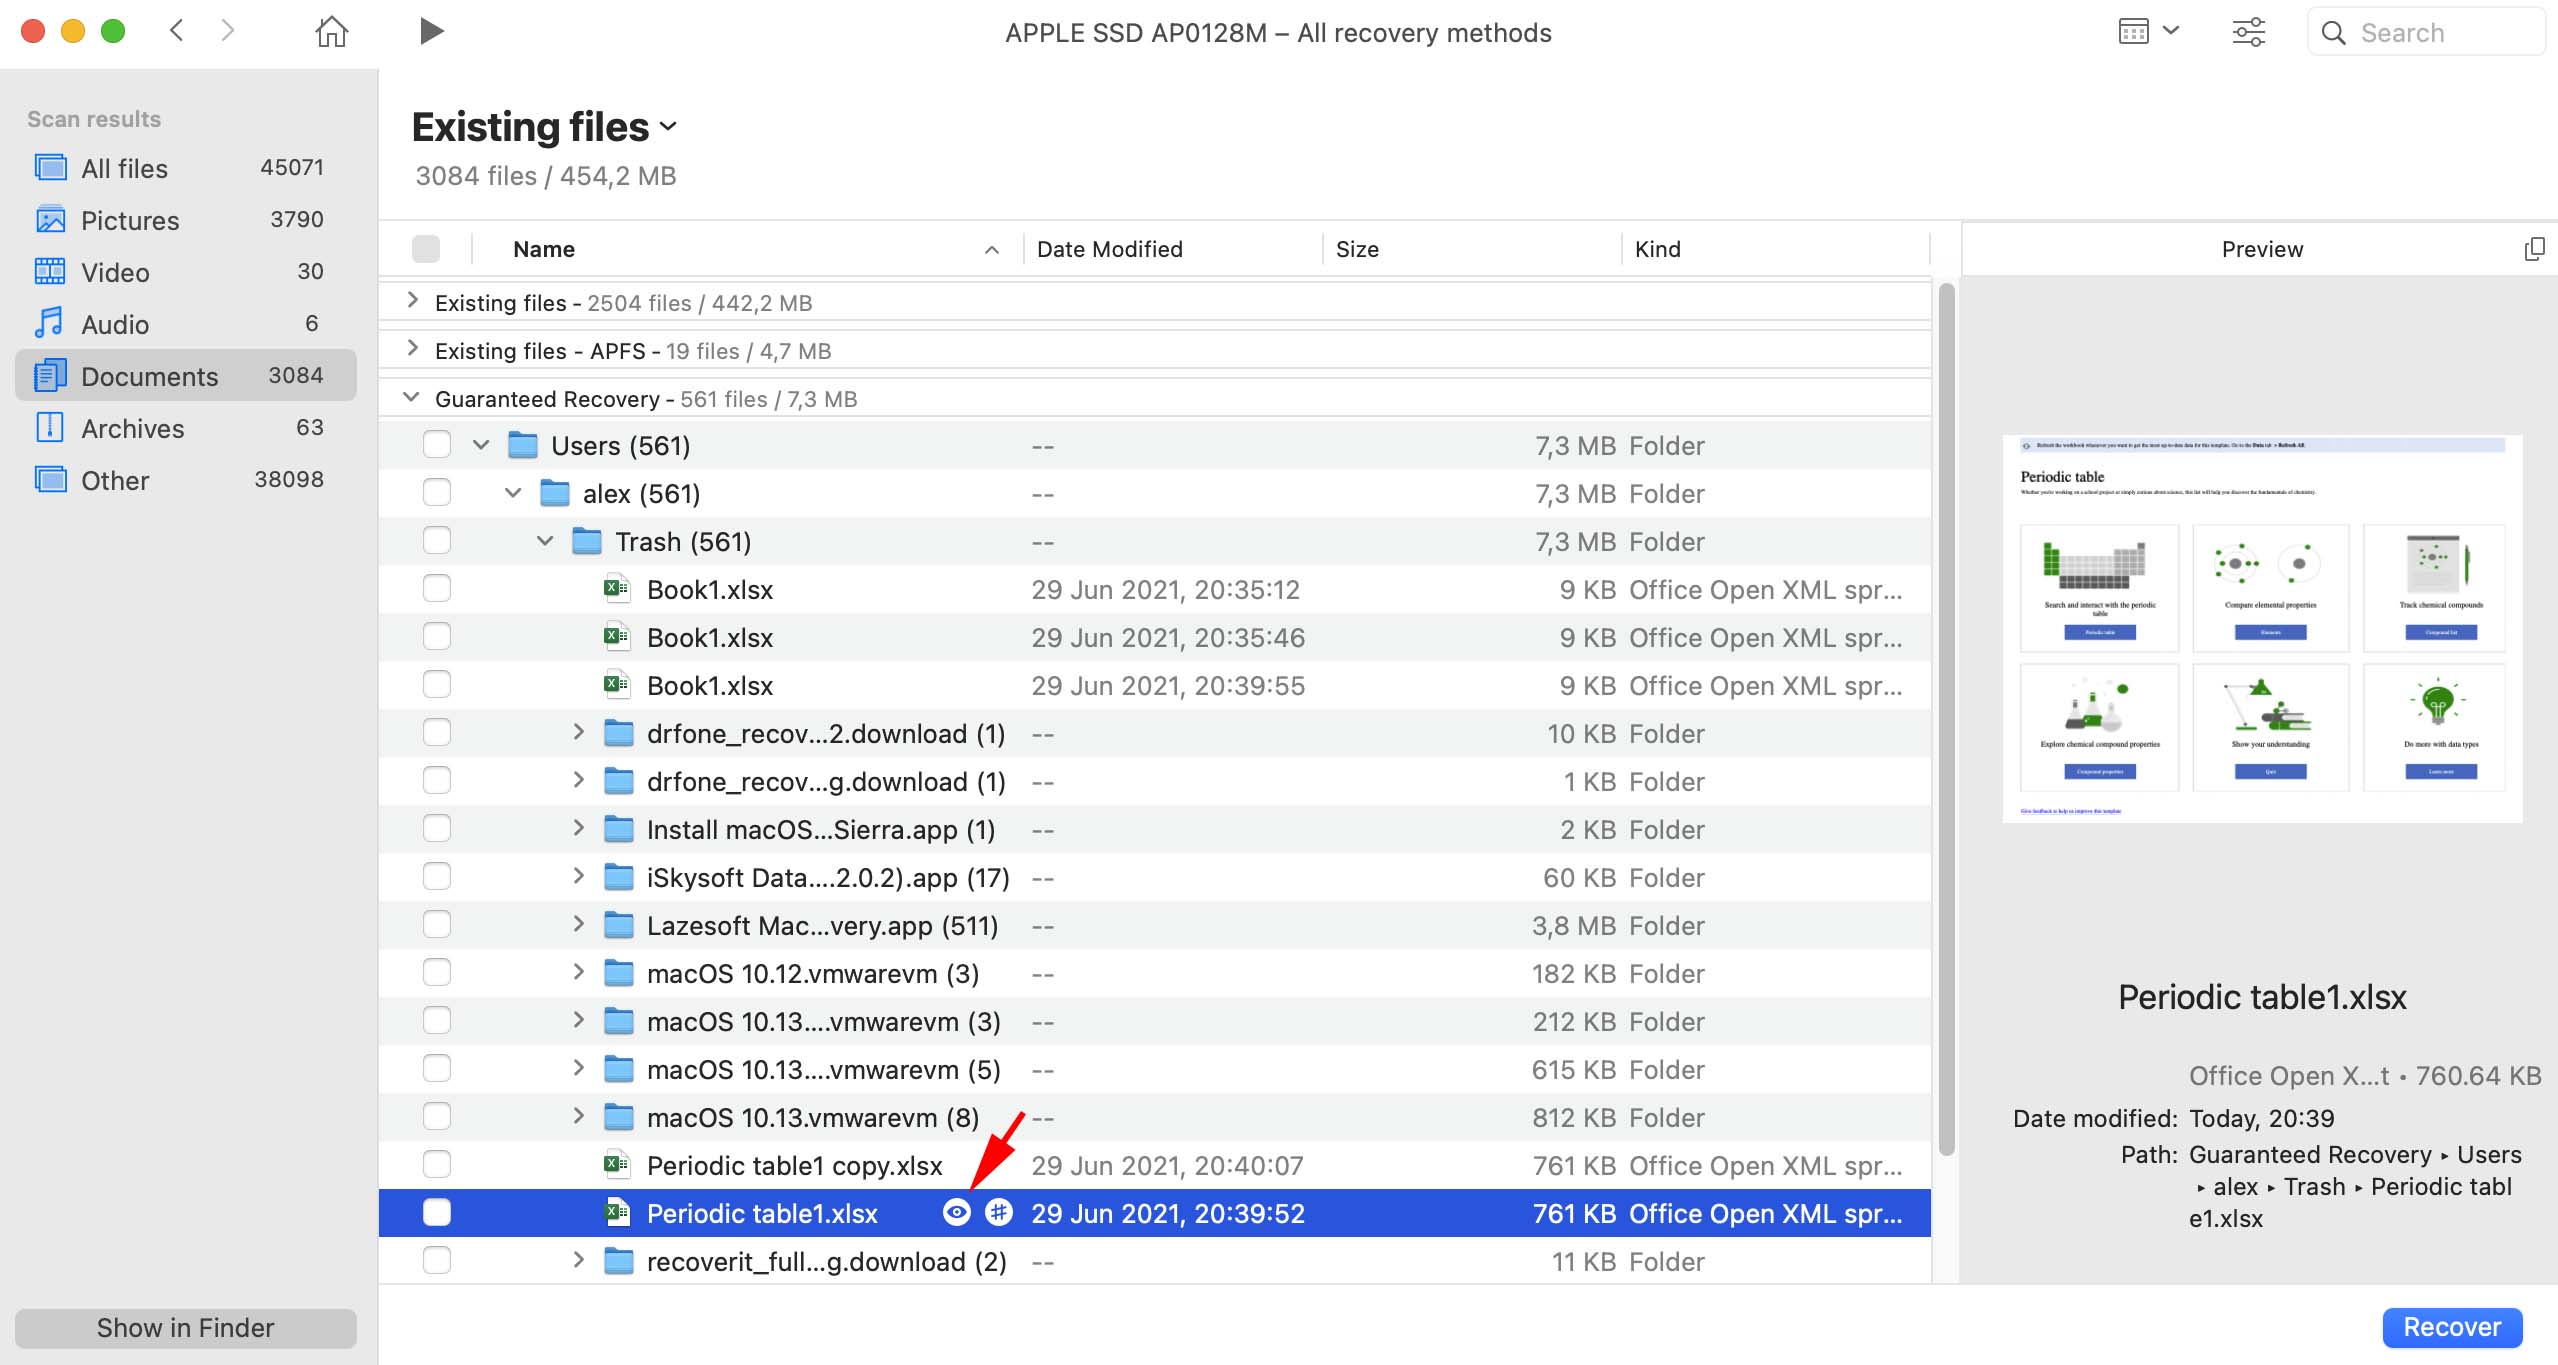The height and width of the screenshot is (1365, 2558).
Task: Select the Pictures filter category
Action: point(132,218)
